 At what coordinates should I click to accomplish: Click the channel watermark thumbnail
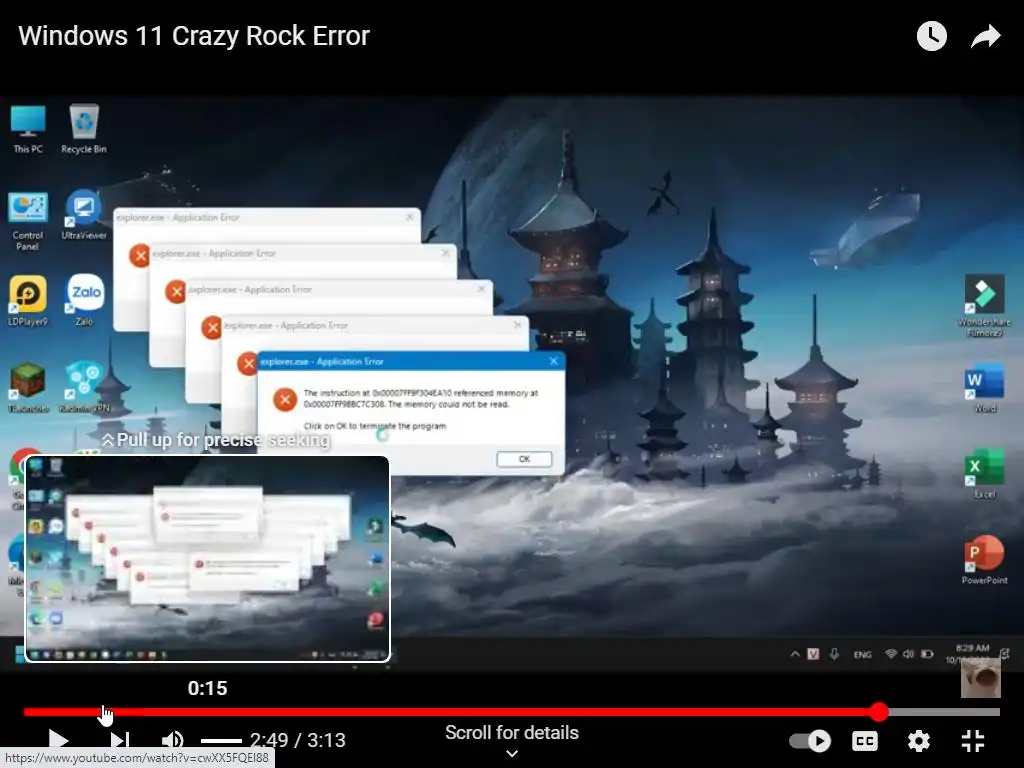pyautogui.click(x=980, y=678)
